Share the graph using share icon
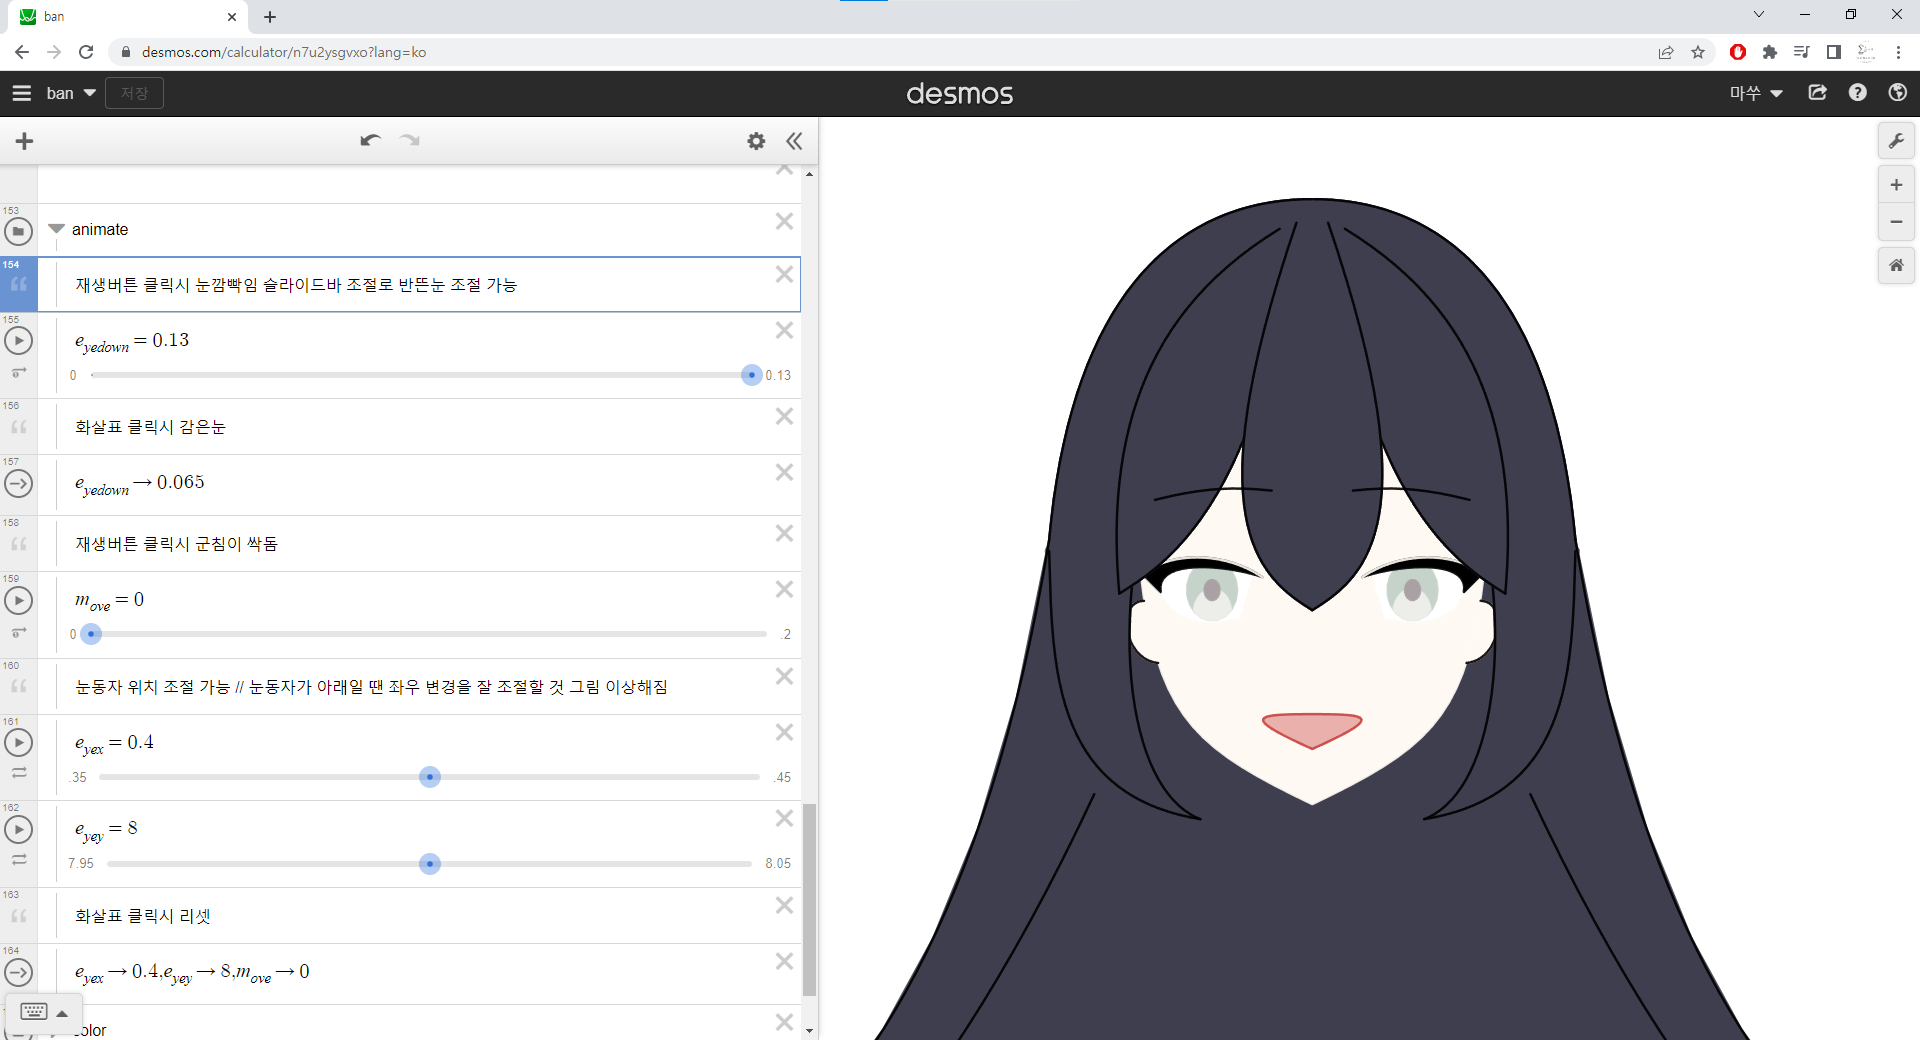This screenshot has height=1040, width=1920. point(1817,93)
